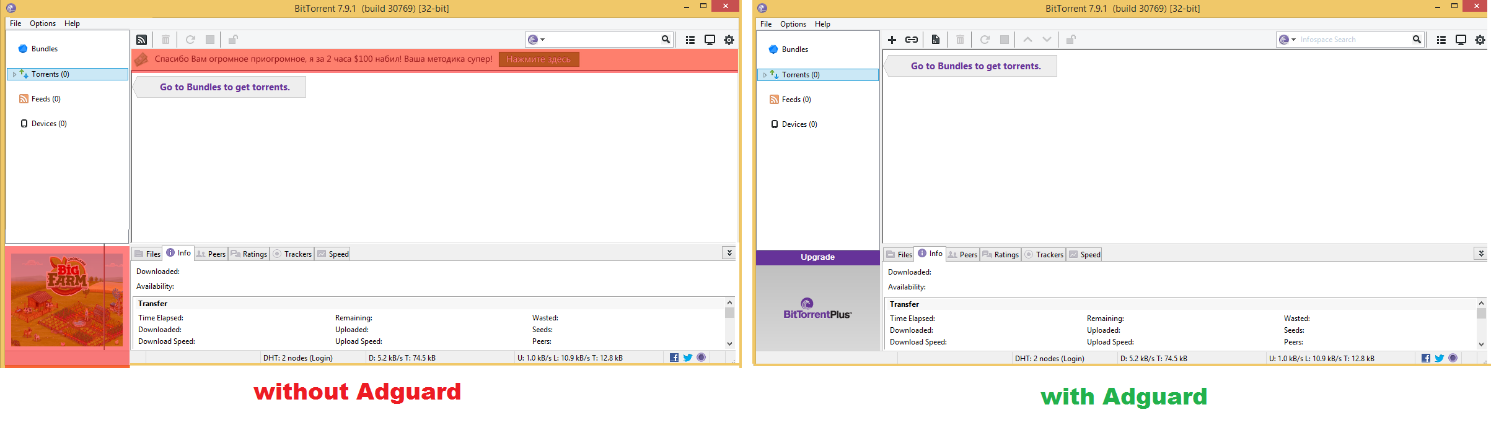Click the stop square icon in without-Adguard toolbar
The width and height of the screenshot is (1491, 428).
coord(210,40)
